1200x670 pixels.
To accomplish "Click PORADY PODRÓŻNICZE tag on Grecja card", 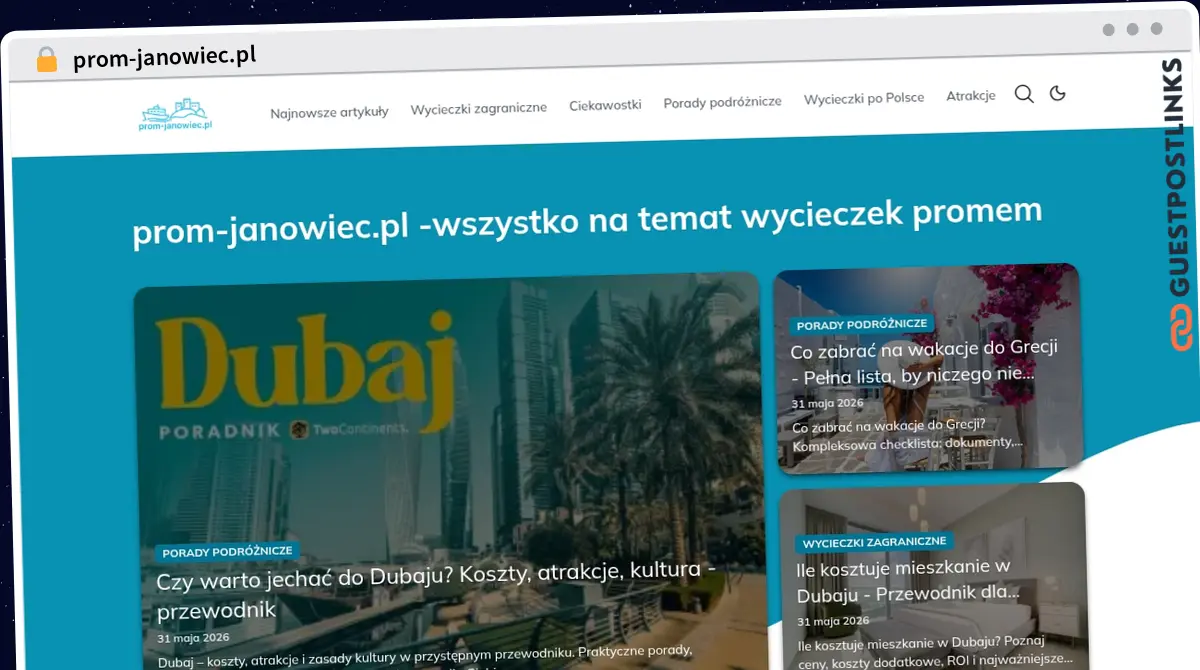I will point(862,324).
